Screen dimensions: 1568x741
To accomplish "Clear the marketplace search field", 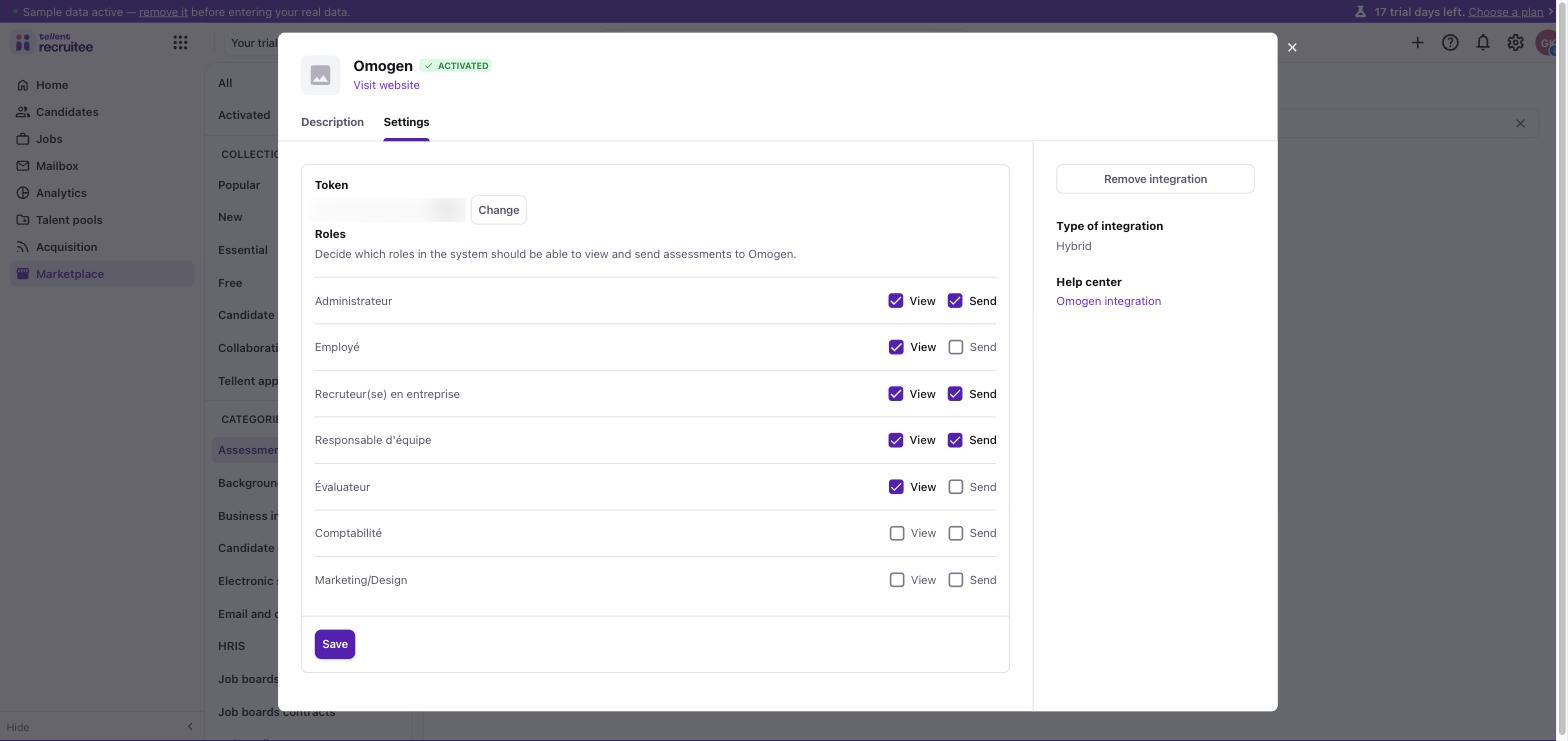I will (x=1520, y=123).
